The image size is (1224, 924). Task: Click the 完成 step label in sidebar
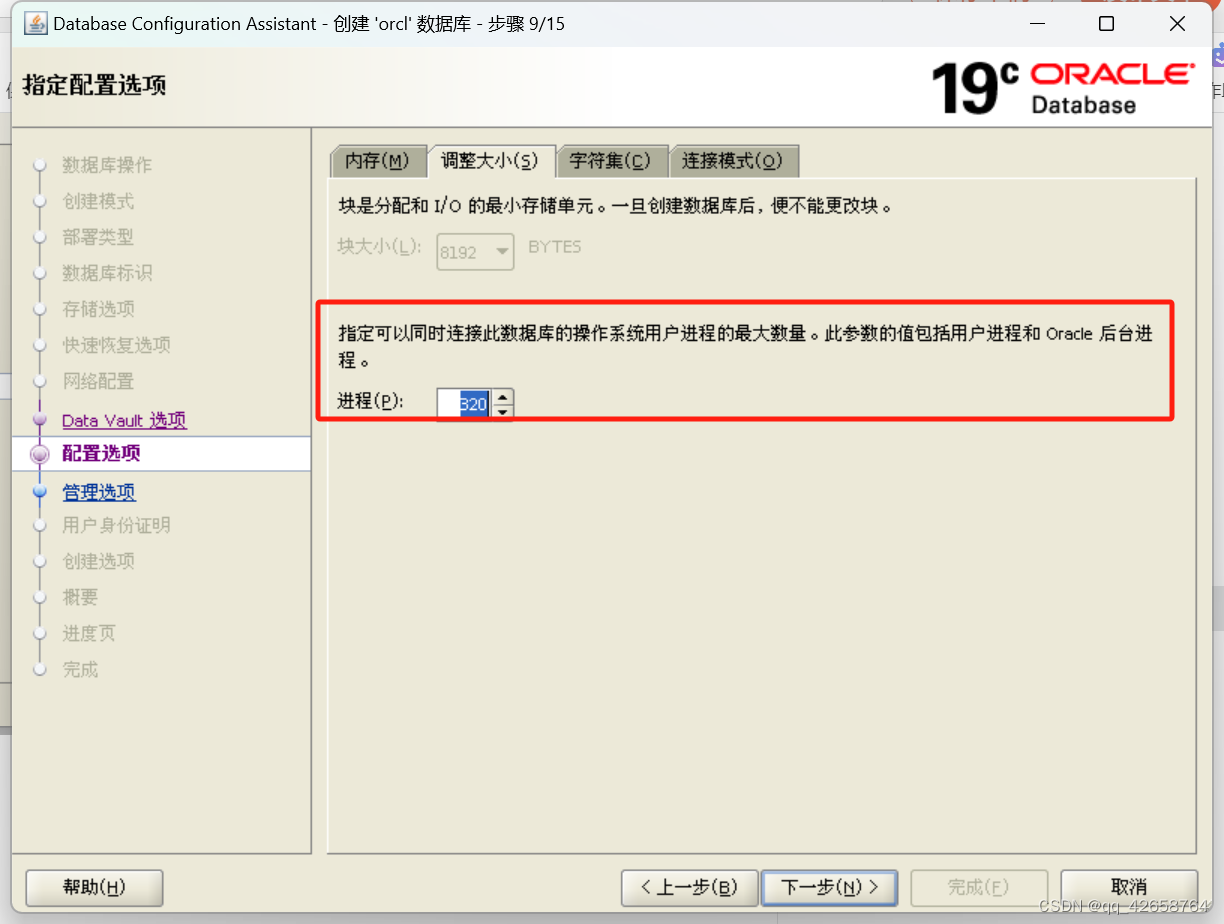click(80, 669)
